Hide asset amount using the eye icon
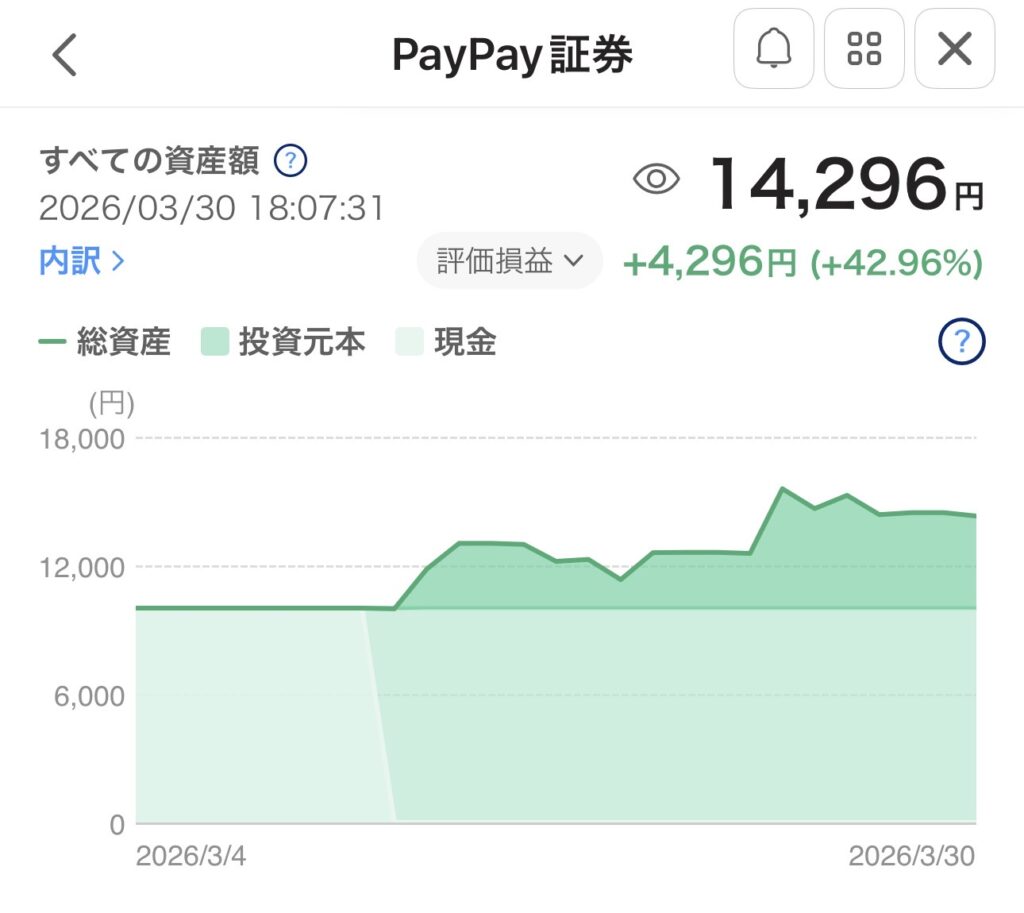Screen dimensions: 1024x913 click(657, 180)
